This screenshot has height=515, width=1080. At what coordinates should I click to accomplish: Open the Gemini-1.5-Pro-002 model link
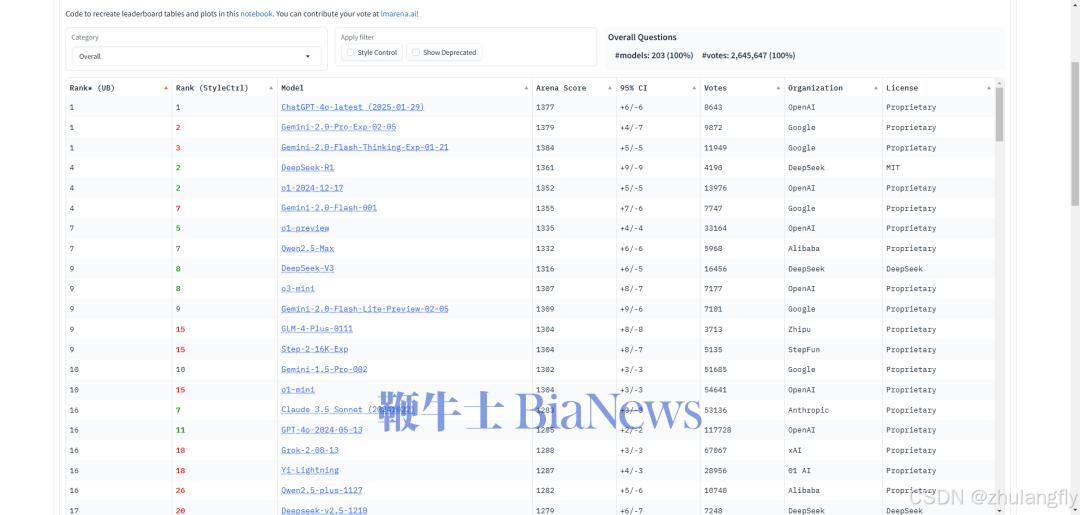point(324,370)
